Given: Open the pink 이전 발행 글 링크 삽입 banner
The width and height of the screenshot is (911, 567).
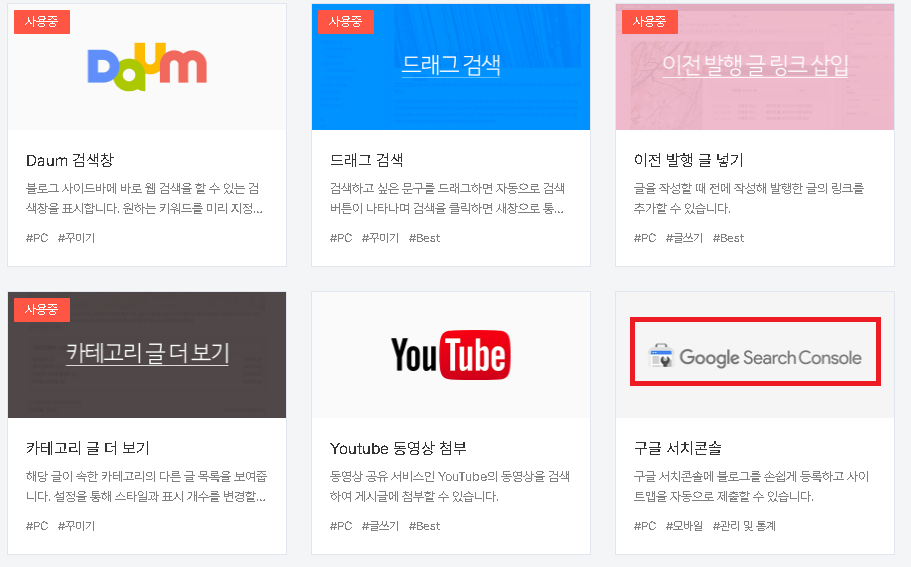Looking at the screenshot, I should coord(755,67).
